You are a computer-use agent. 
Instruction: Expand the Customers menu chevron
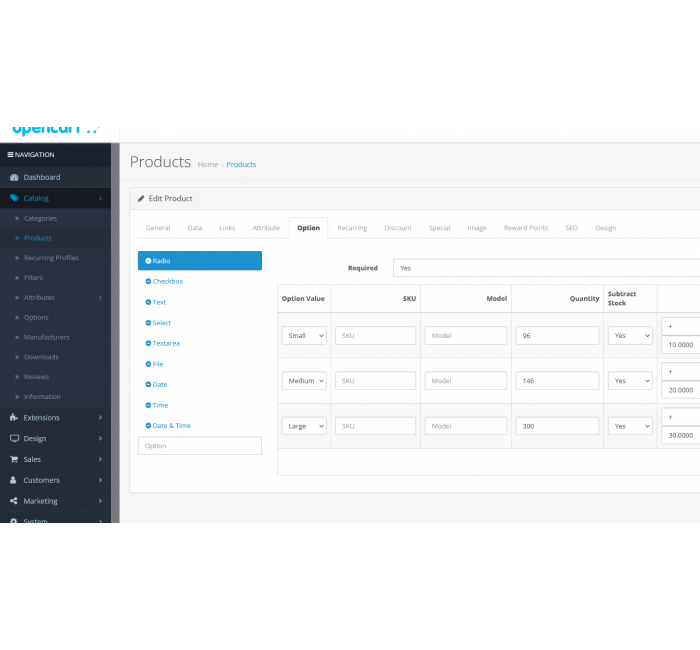point(100,480)
